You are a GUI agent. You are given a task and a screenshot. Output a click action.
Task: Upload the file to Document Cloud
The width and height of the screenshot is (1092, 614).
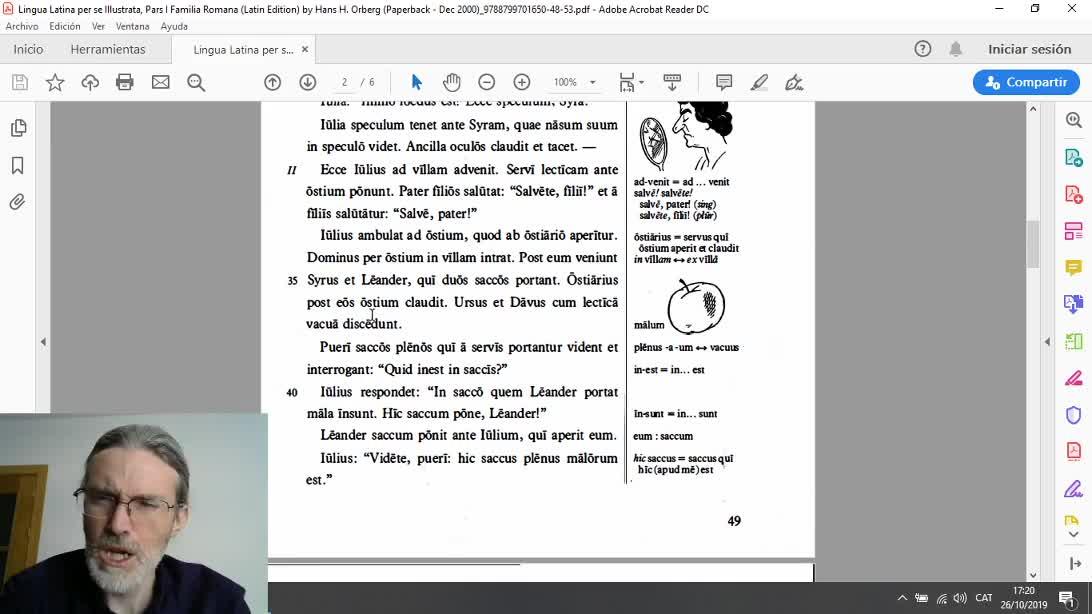pos(90,82)
